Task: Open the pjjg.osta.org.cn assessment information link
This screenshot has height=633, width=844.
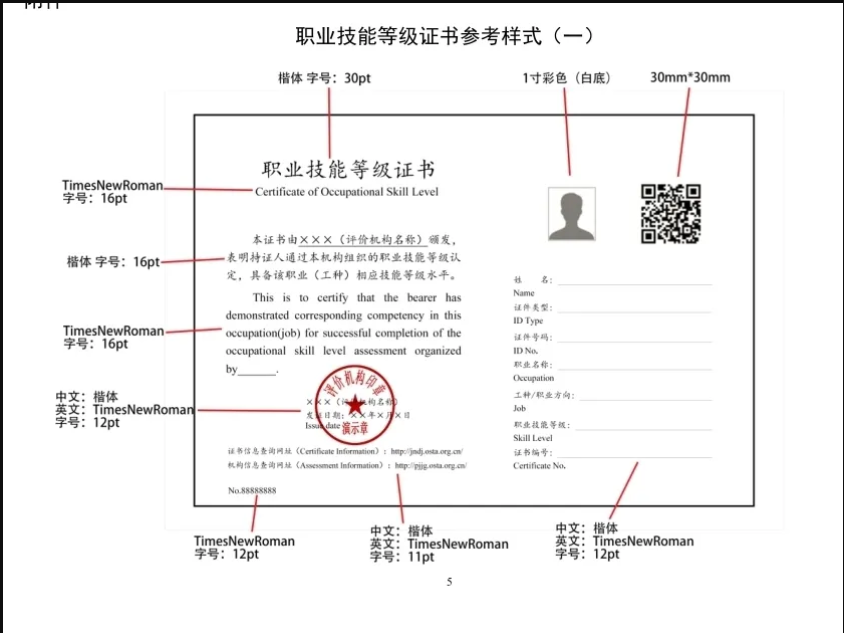Action: (x=430, y=465)
